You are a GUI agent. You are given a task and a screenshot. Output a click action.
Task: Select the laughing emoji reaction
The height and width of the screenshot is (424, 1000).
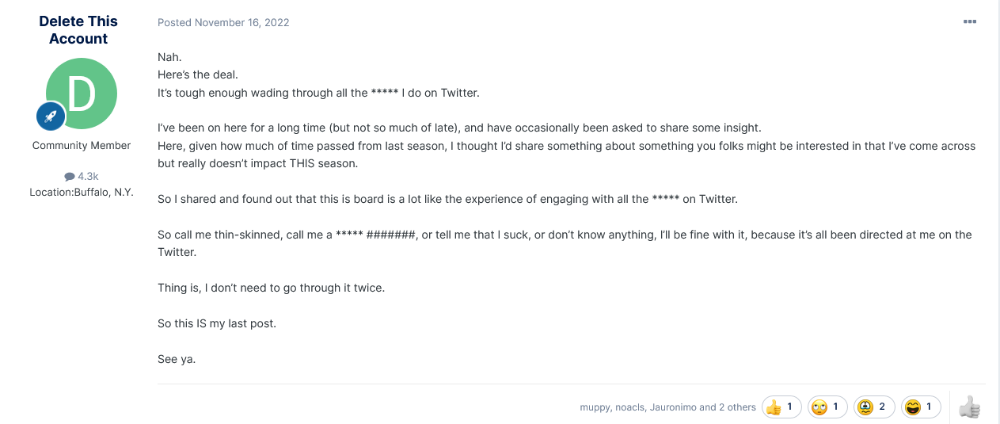pyautogui.click(x=918, y=406)
